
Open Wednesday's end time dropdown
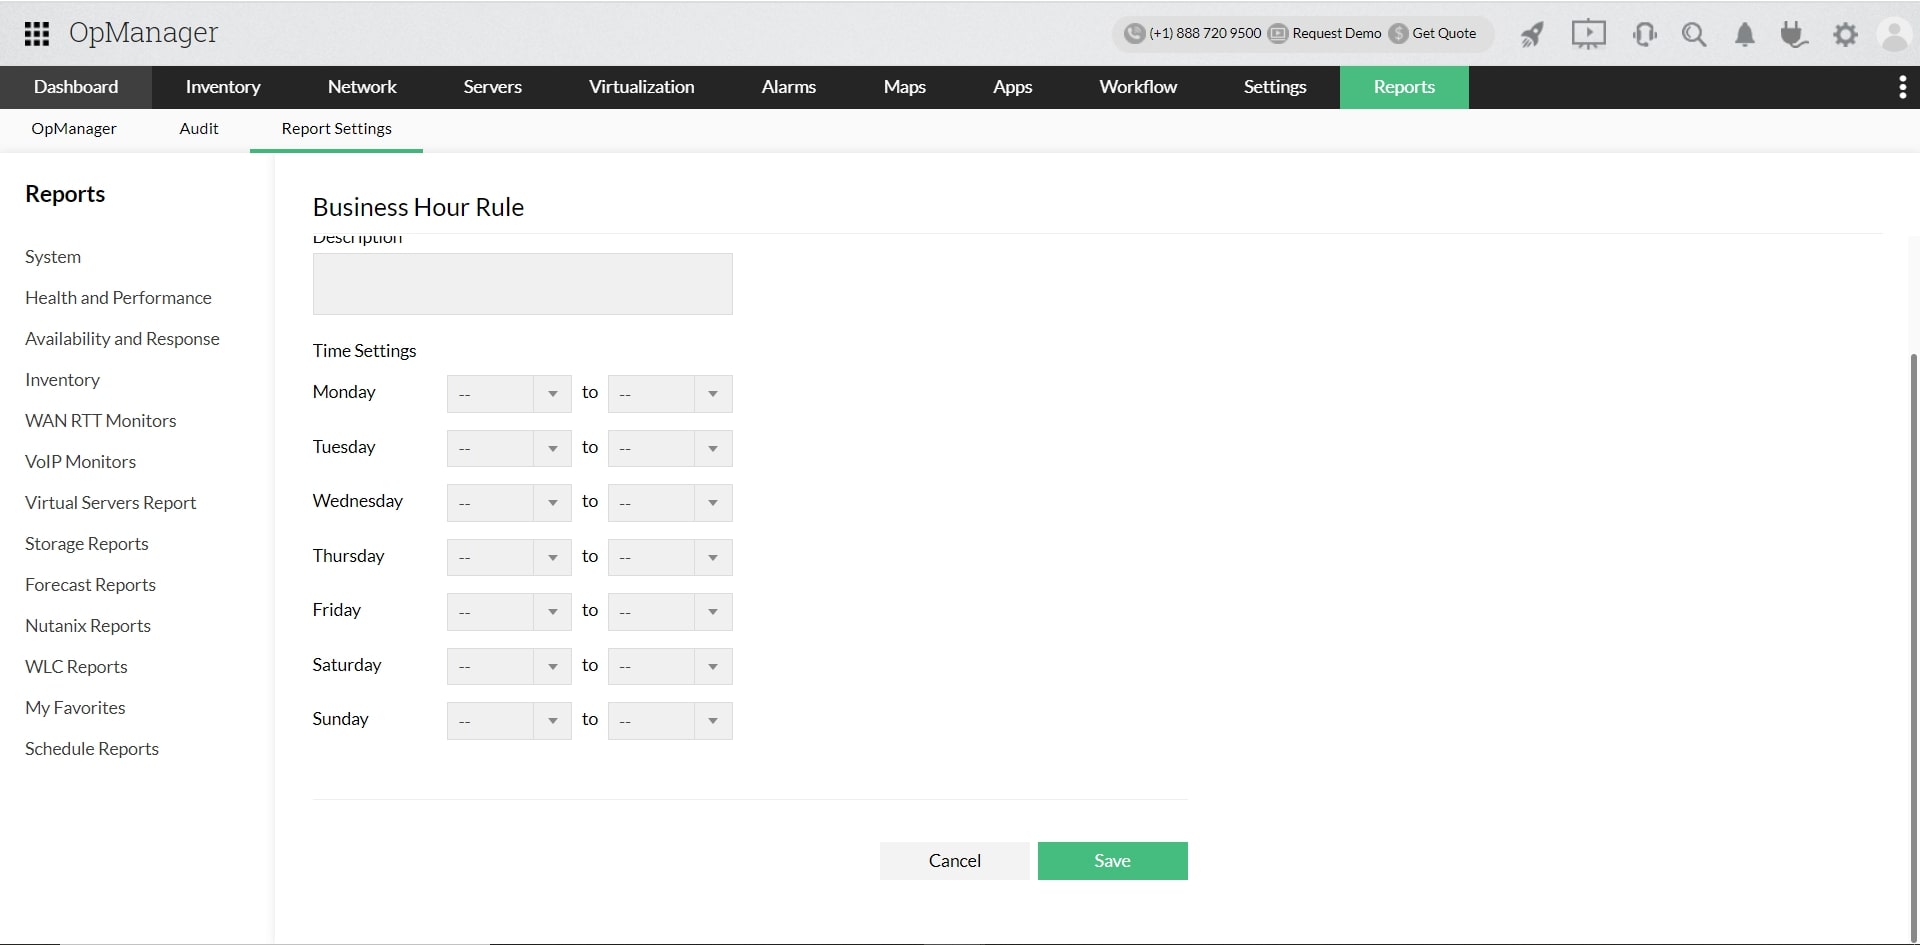pyautogui.click(x=668, y=502)
